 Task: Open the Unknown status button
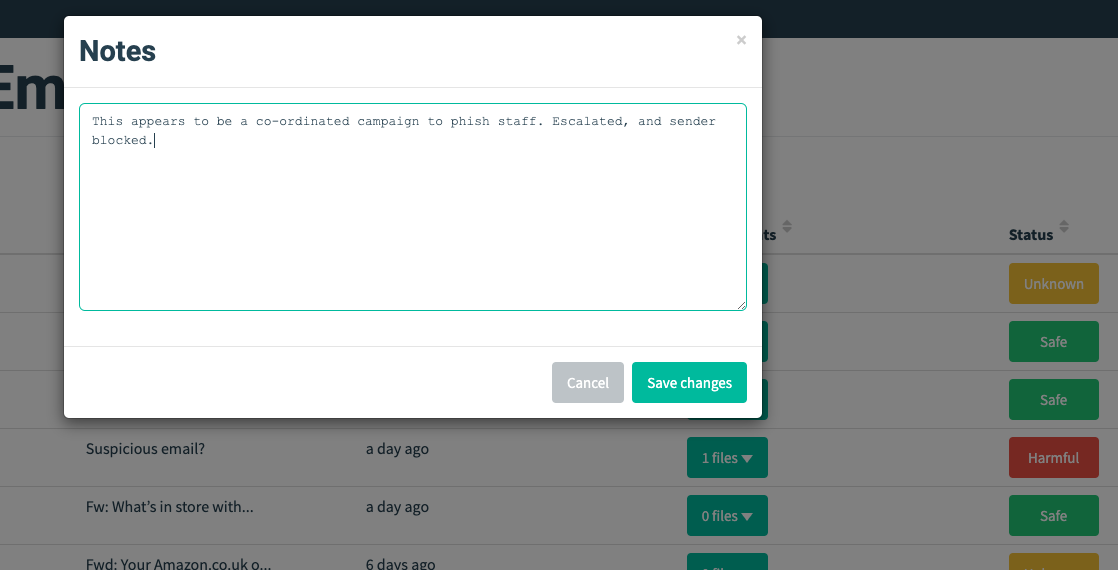1053,284
